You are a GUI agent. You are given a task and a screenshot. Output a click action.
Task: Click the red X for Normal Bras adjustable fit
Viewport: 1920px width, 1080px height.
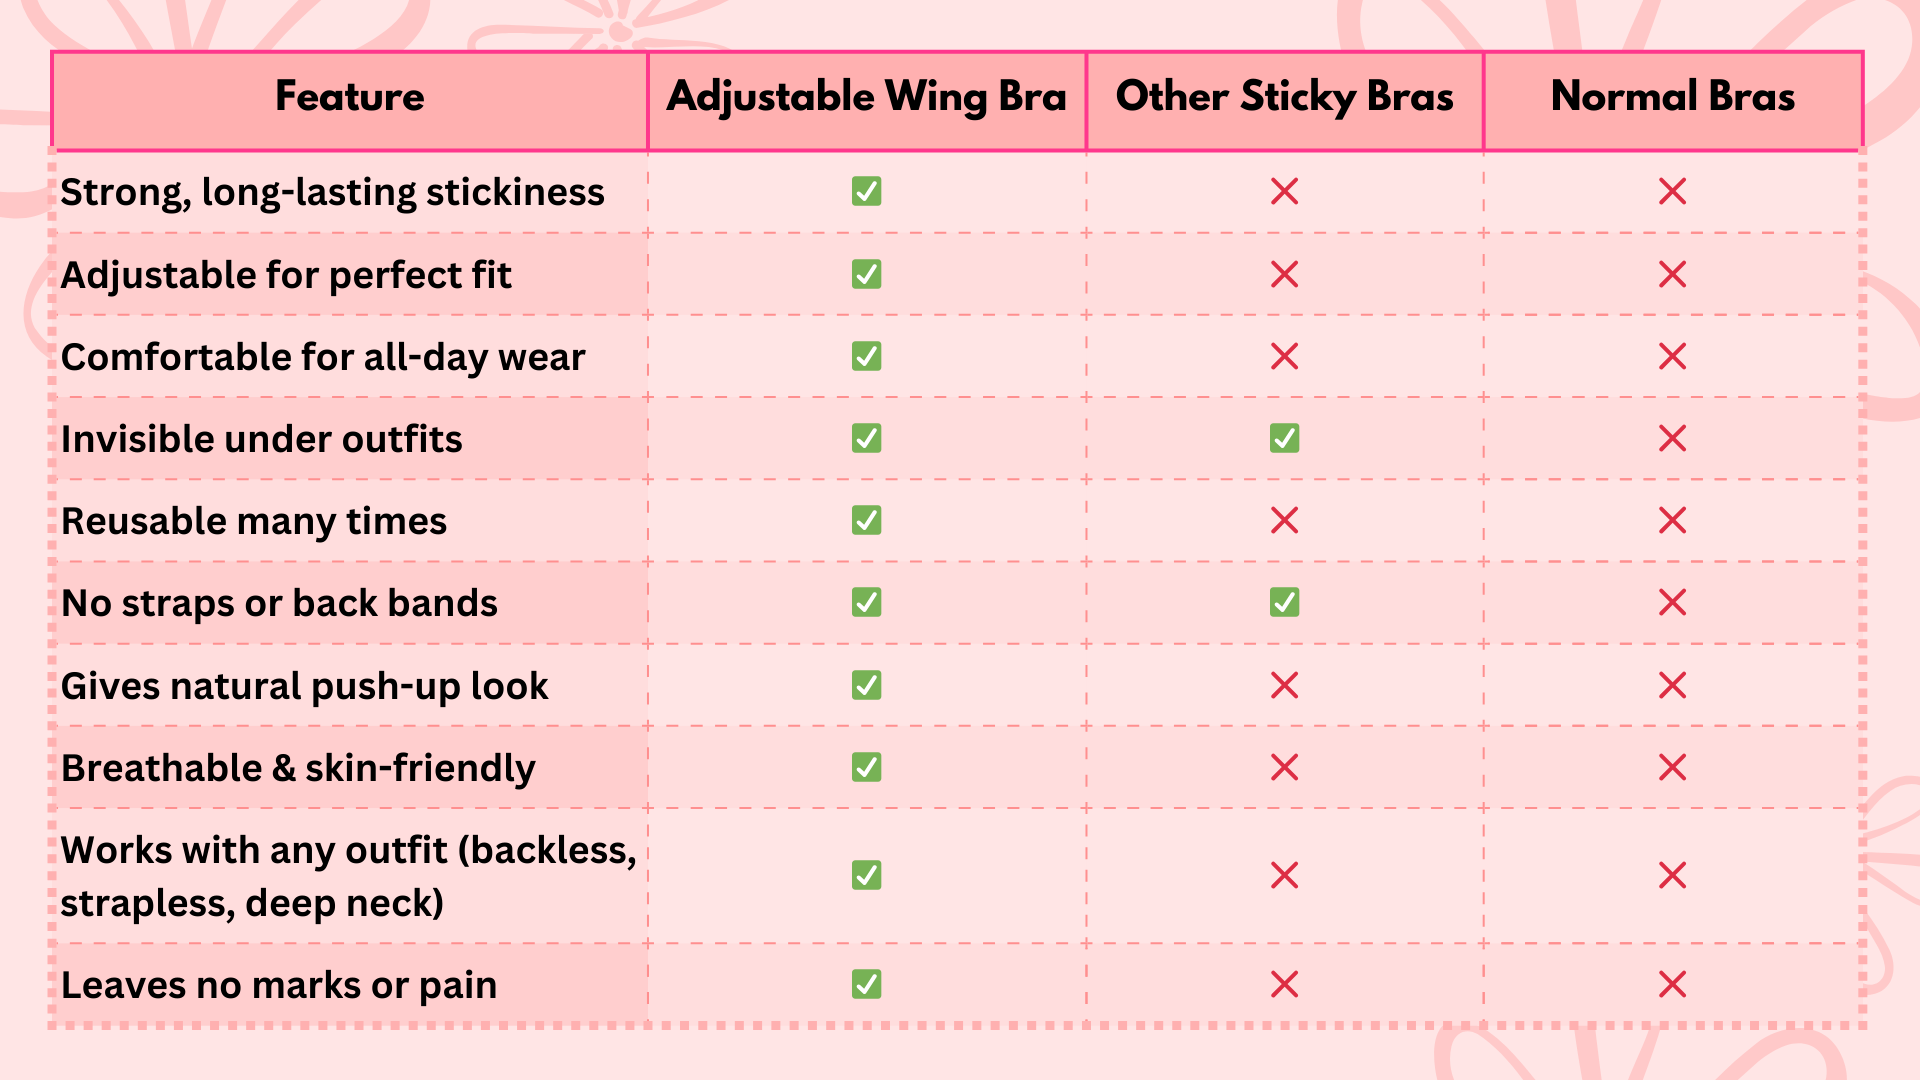[x=1672, y=274]
